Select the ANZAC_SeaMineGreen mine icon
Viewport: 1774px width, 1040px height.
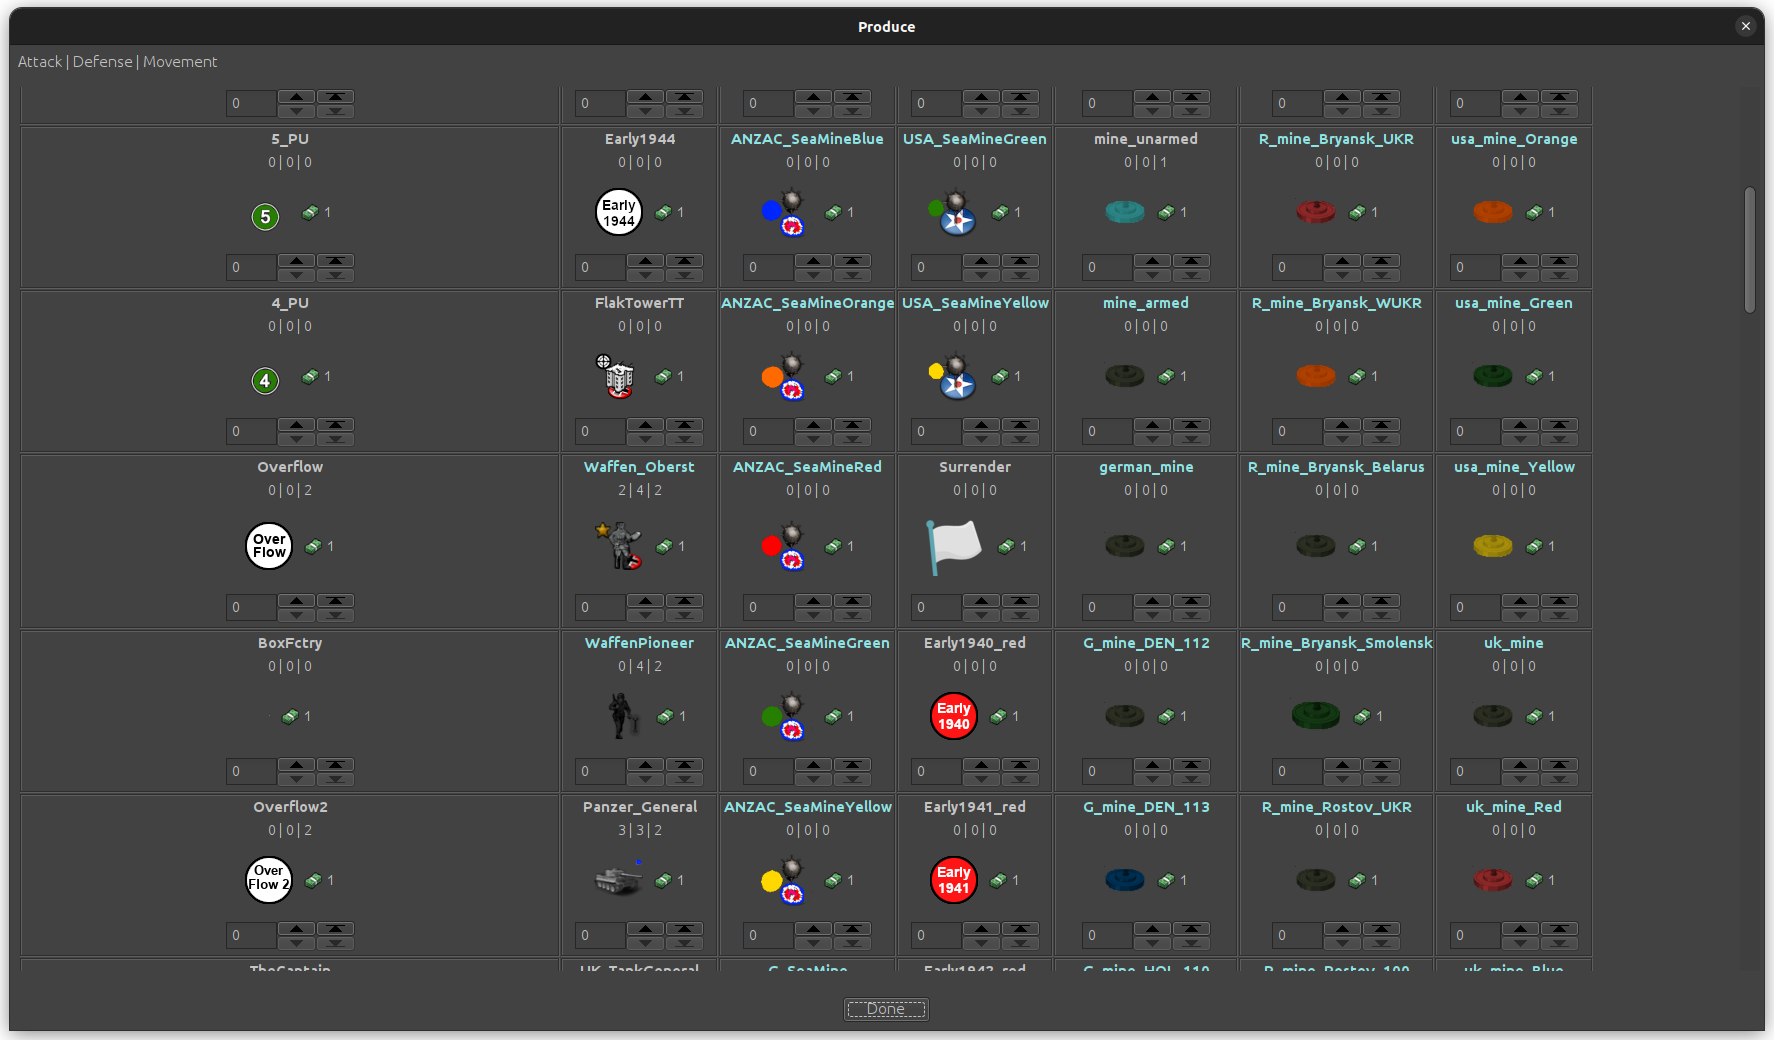point(784,716)
